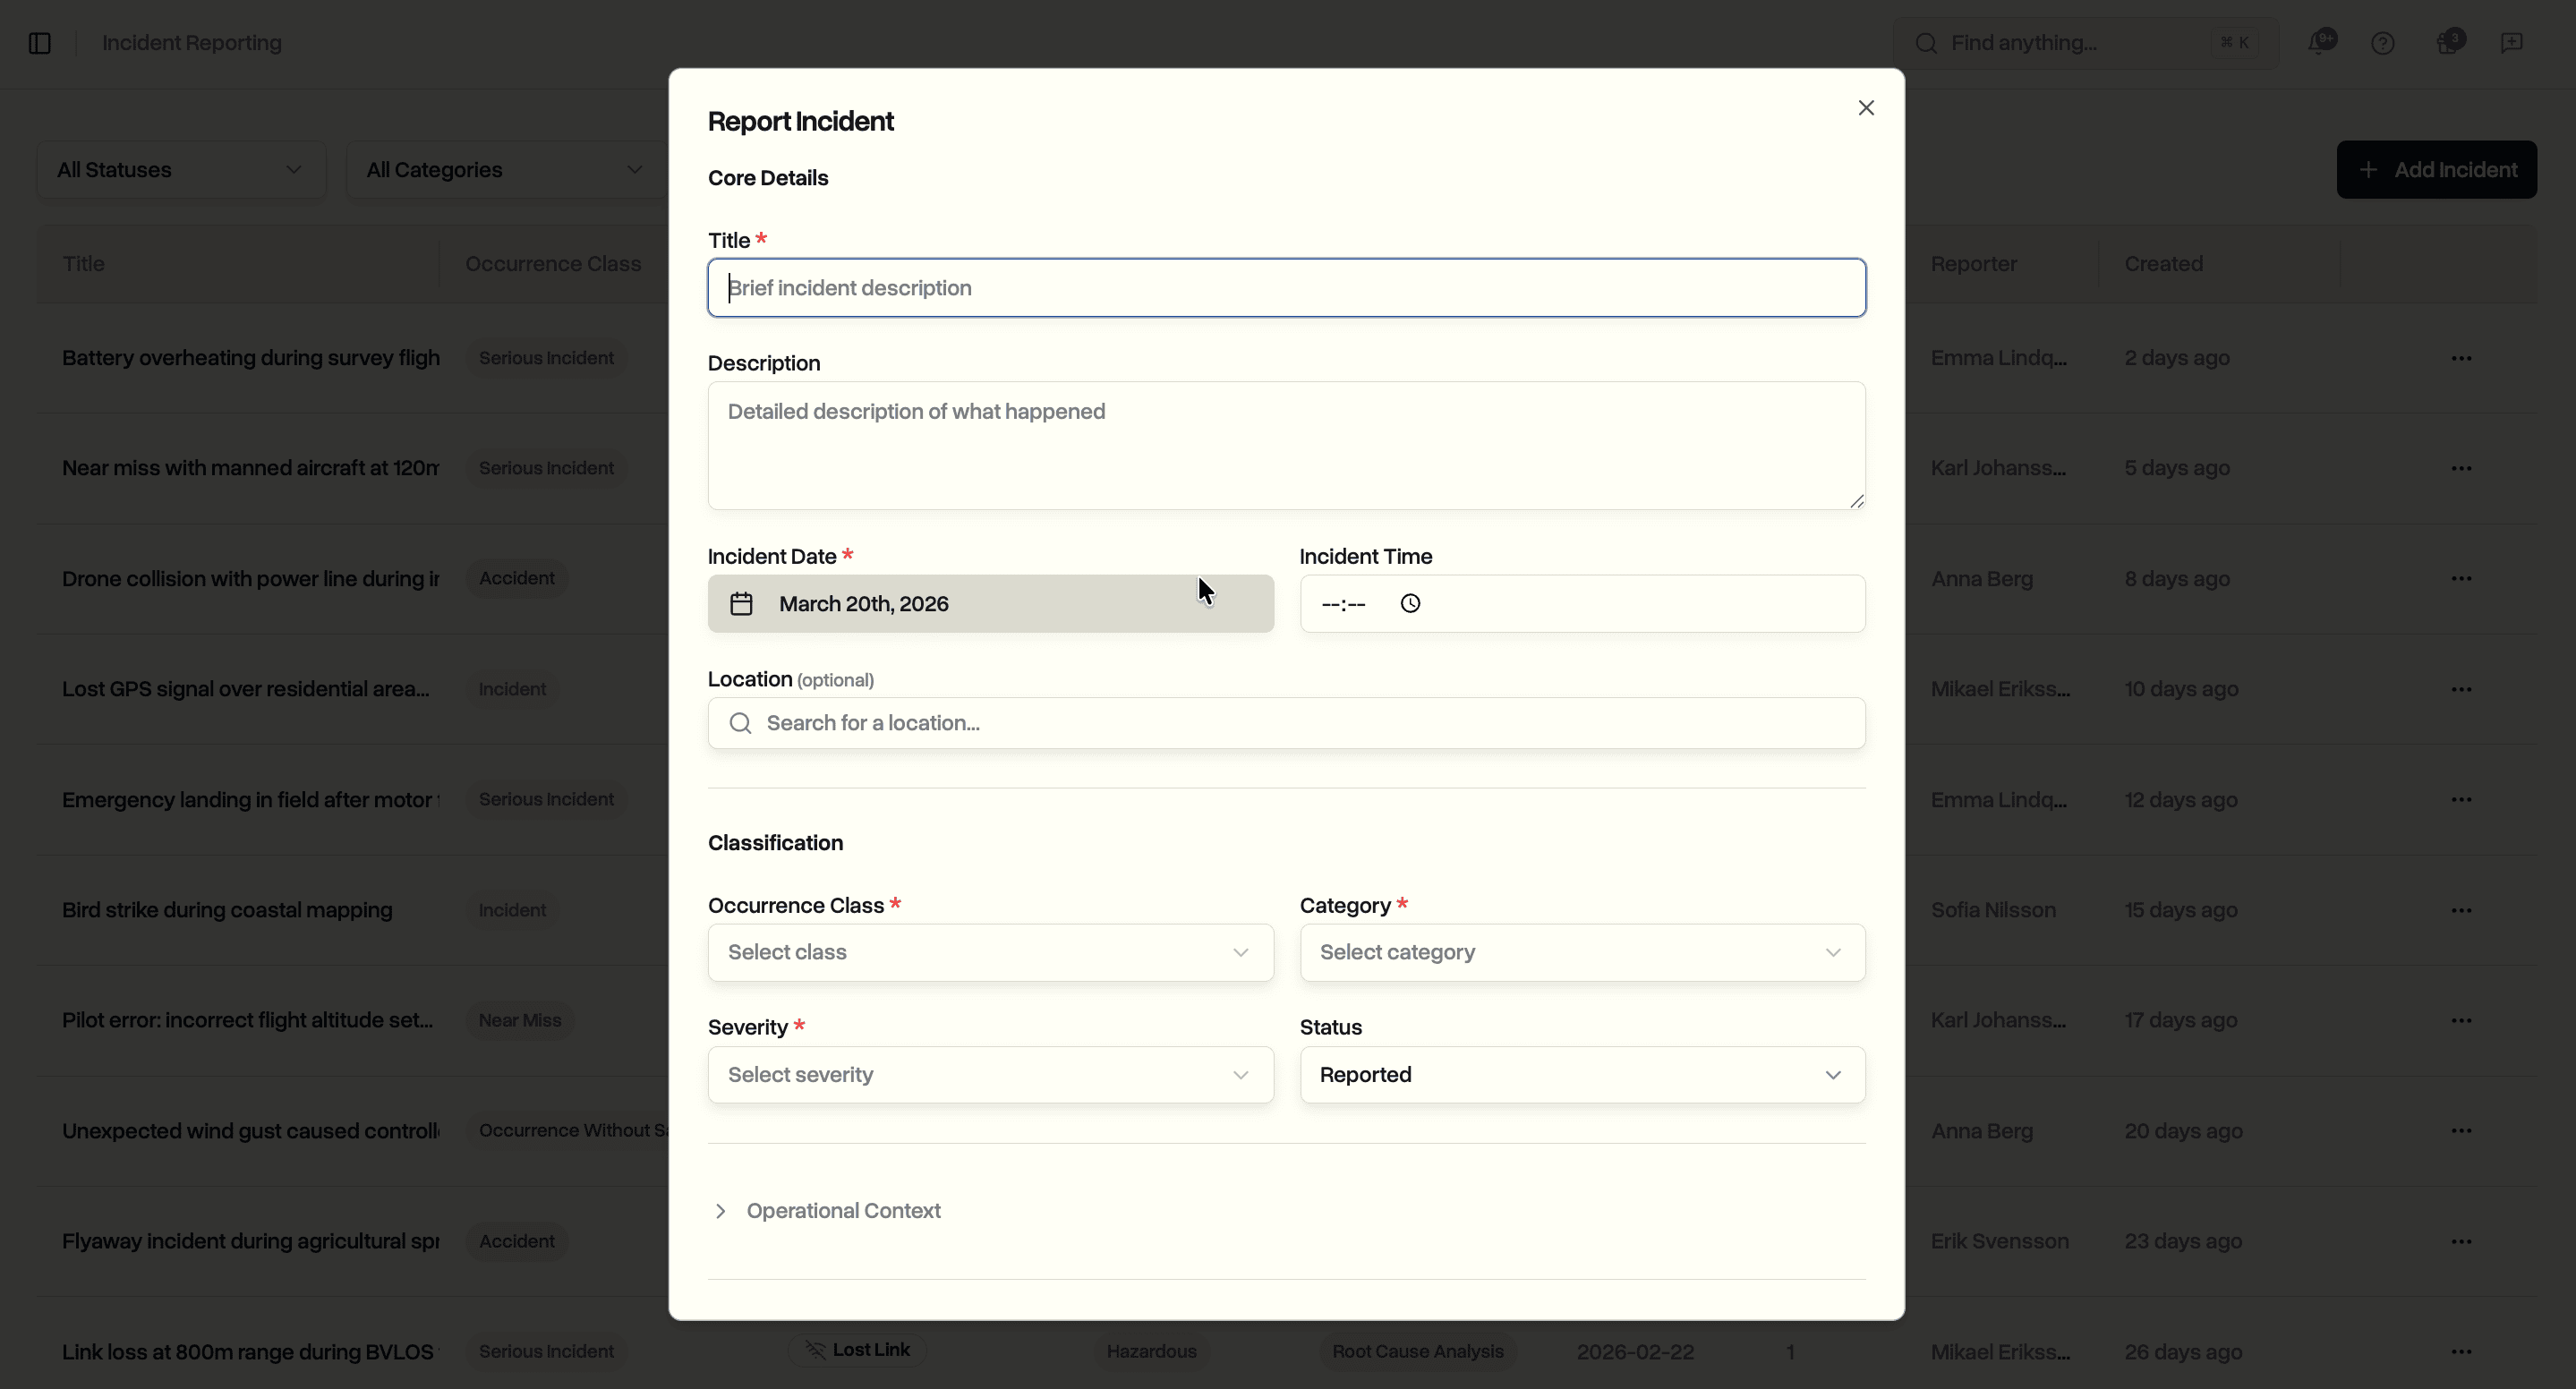
Task: Open the Select category dropdown
Action: pyautogui.click(x=1581, y=952)
